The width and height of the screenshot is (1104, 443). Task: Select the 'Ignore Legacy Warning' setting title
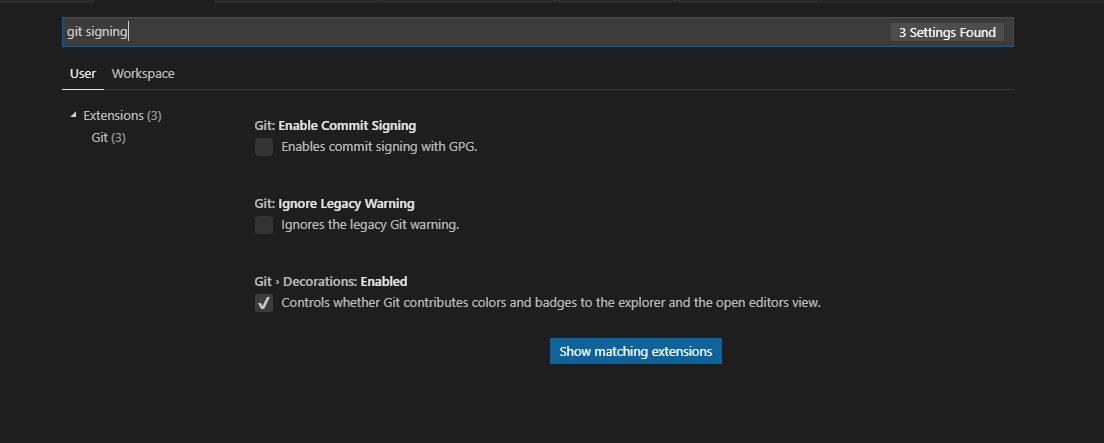[346, 204]
